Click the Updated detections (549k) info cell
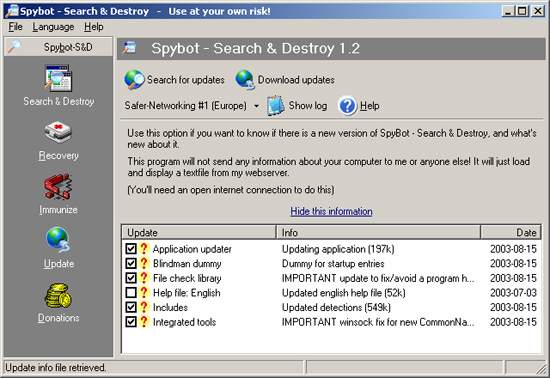 (336, 308)
